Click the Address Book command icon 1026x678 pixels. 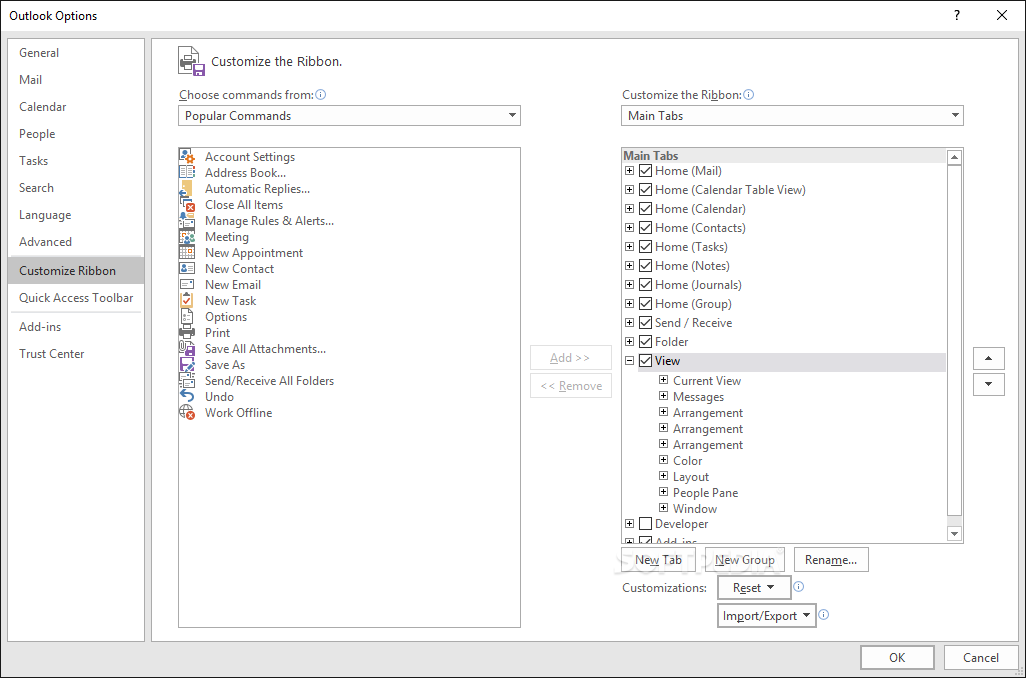pos(187,173)
